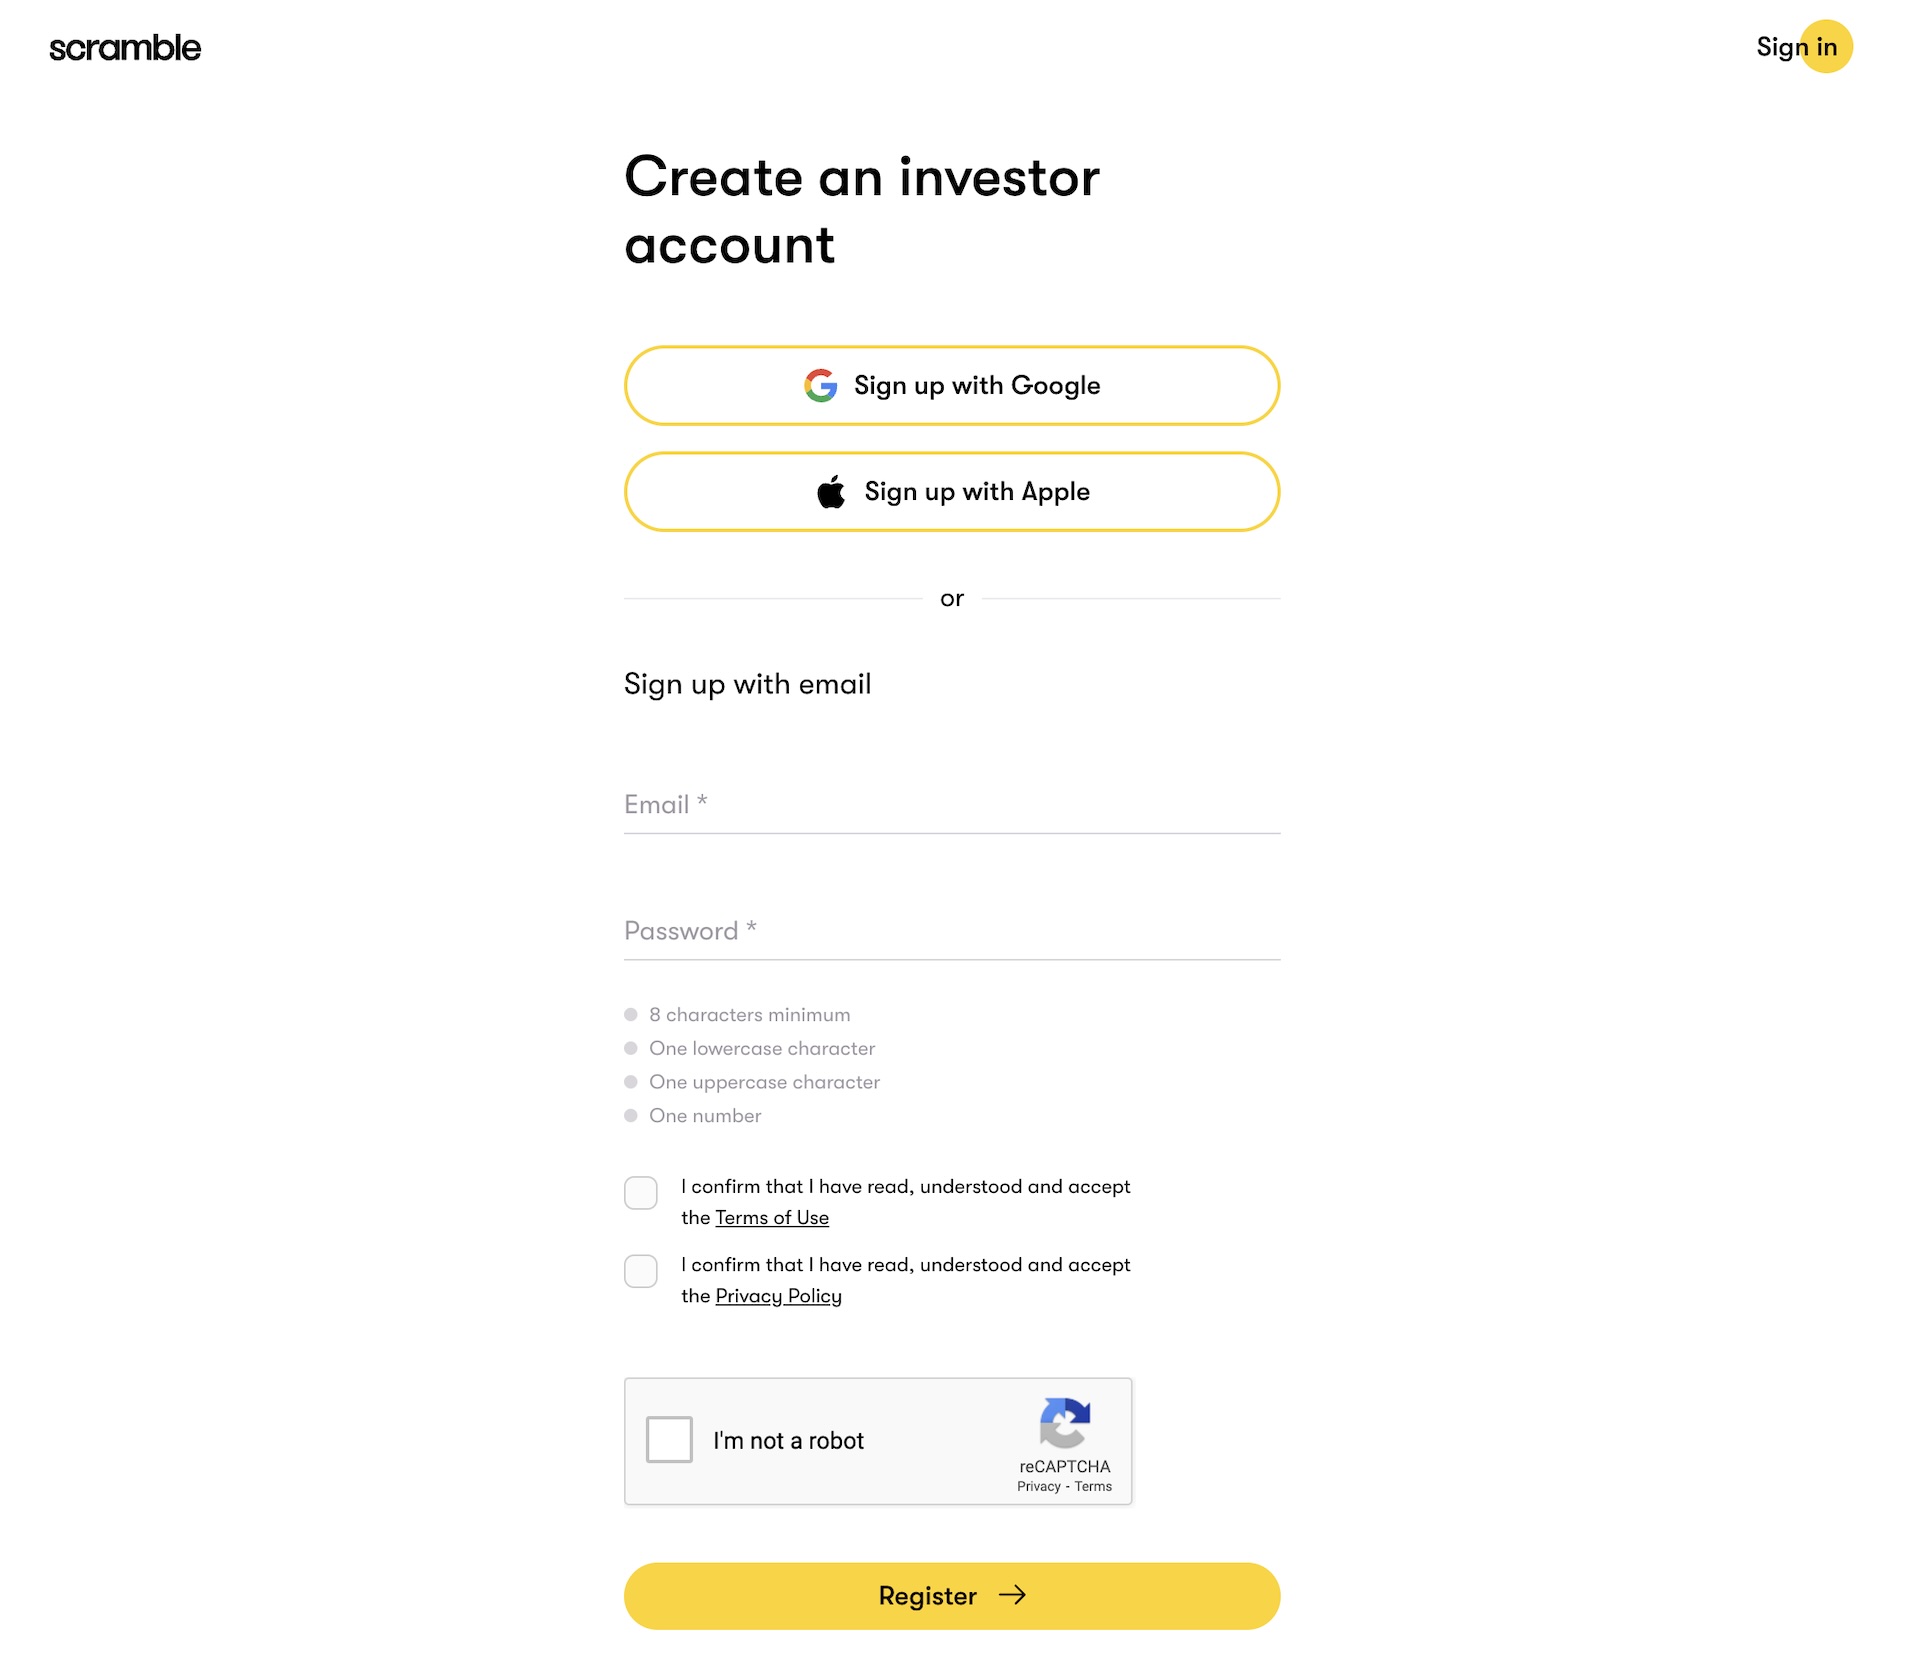Click the Google logo icon

(821, 386)
